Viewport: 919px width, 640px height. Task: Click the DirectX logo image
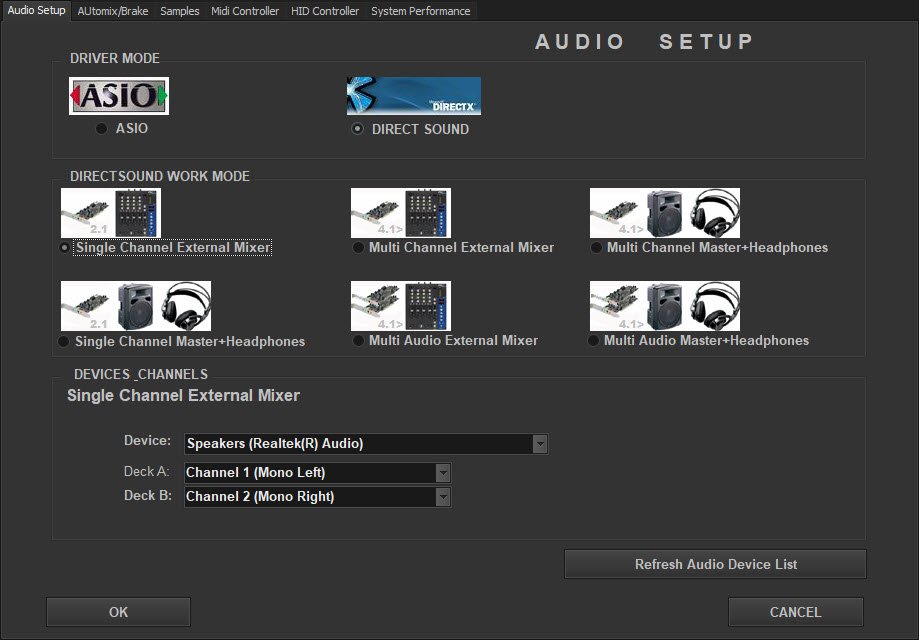click(x=413, y=96)
